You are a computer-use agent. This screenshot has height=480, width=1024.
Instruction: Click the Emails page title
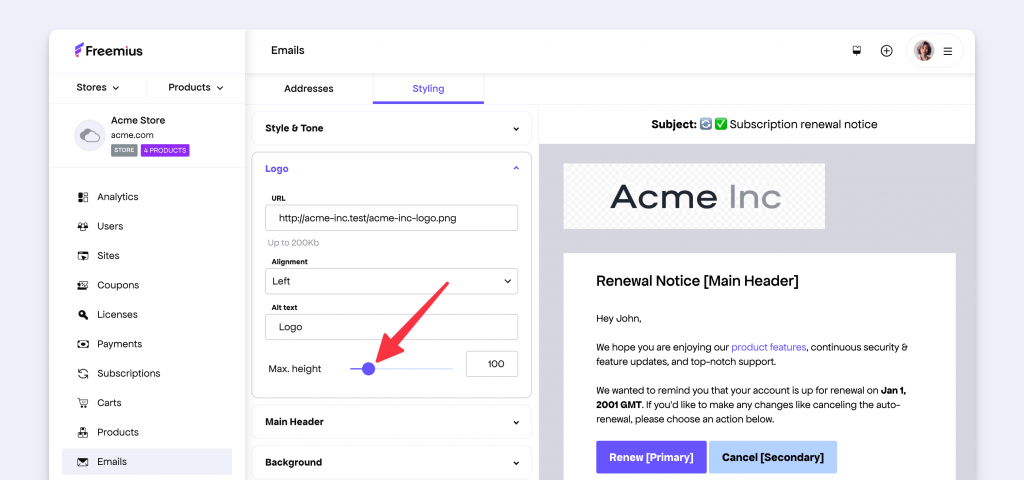tap(287, 50)
